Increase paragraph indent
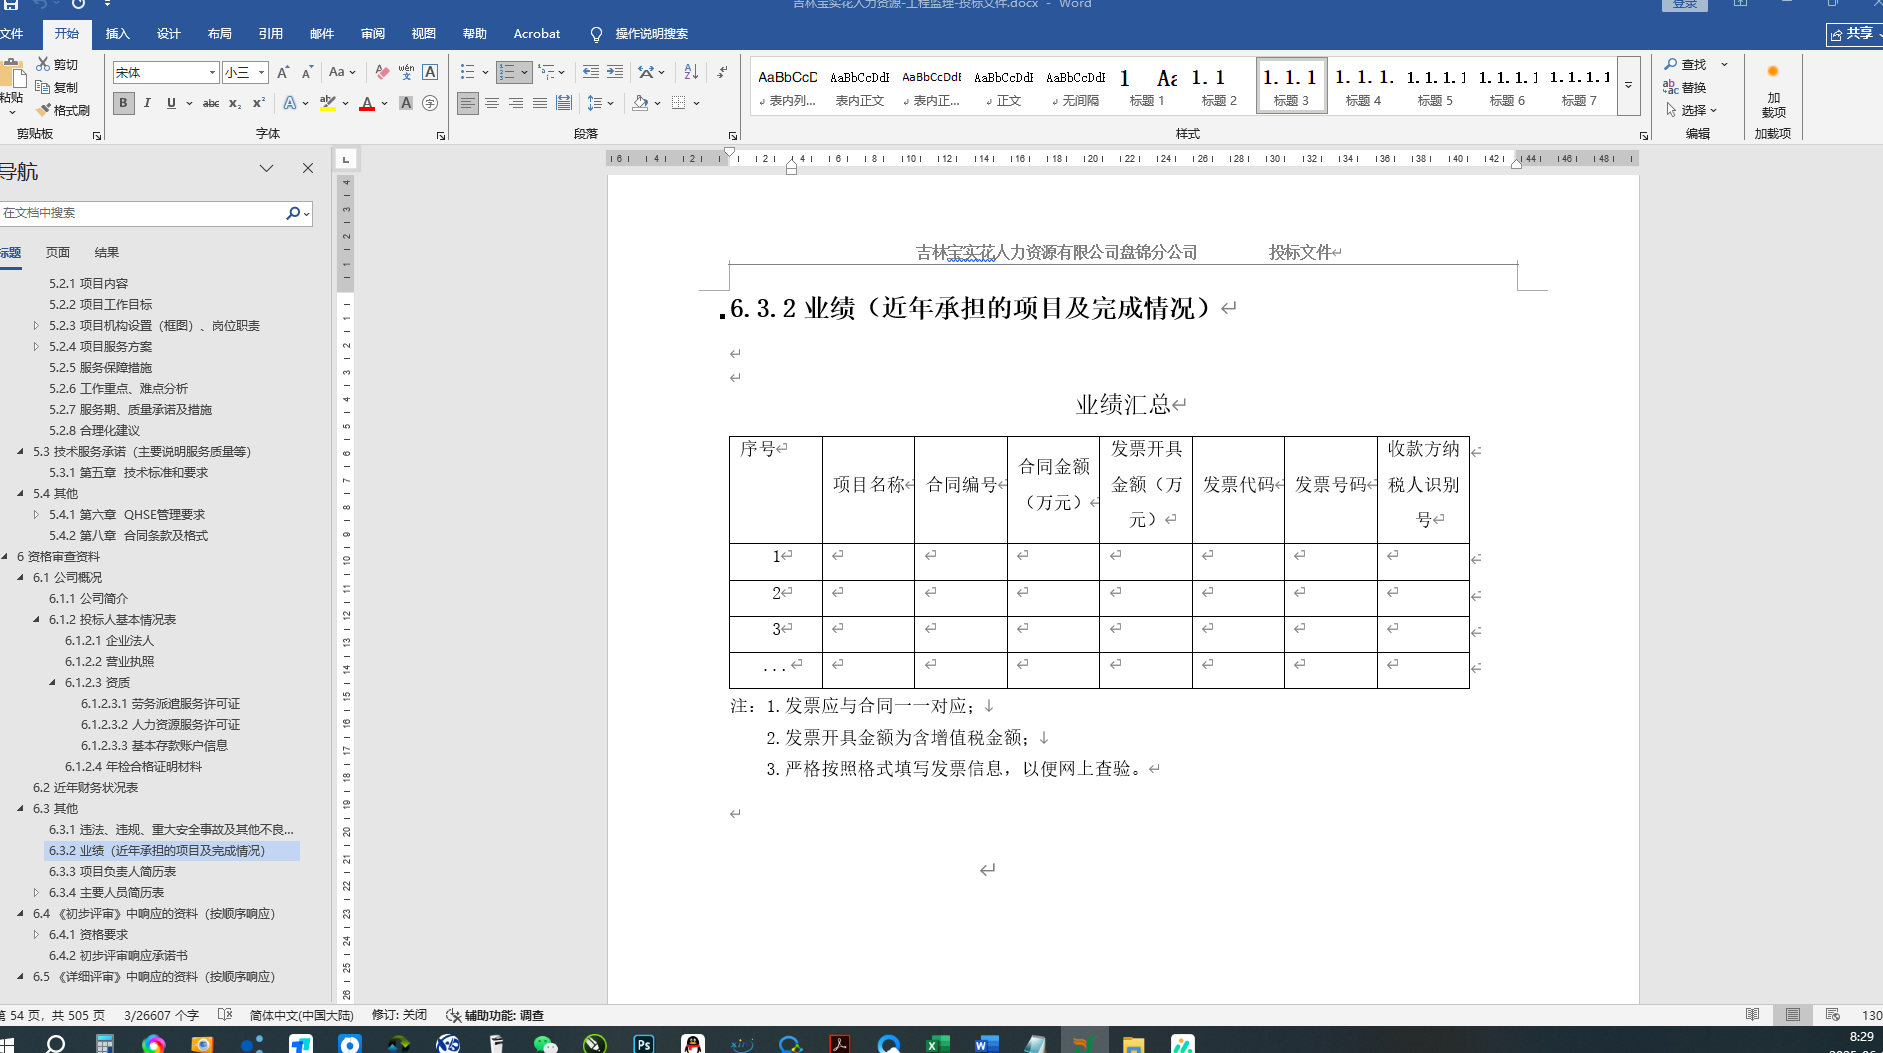The width and height of the screenshot is (1883, 1053). click(615, 72)
